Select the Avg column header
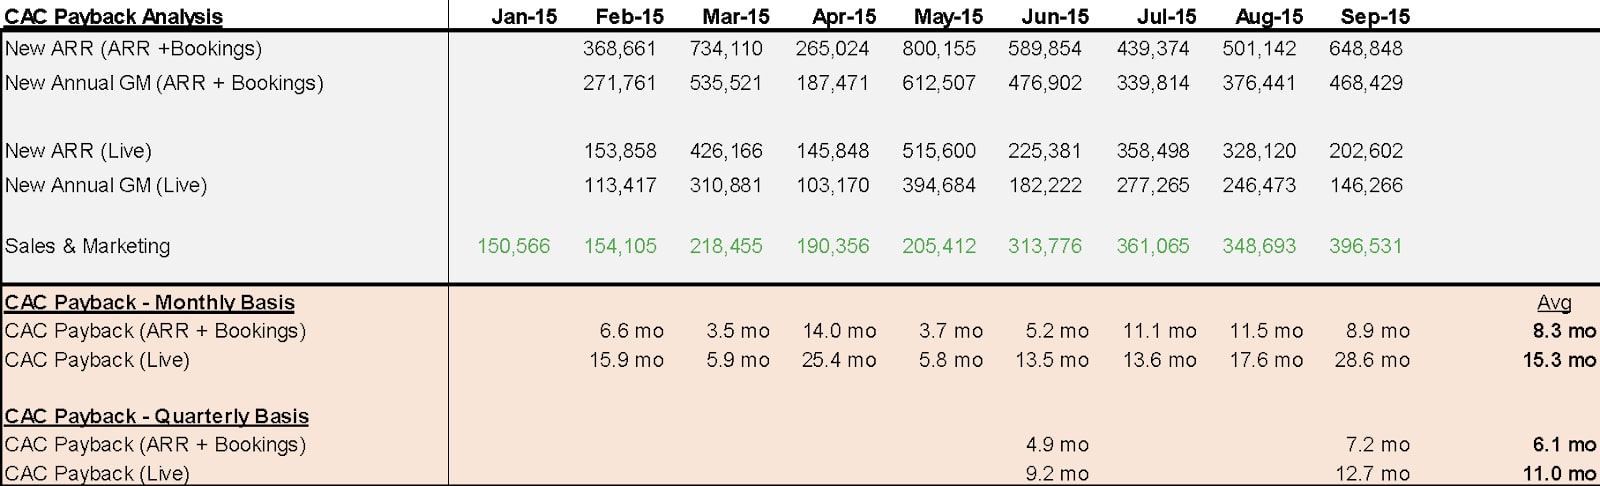1600x486 pixels. 1554,302
